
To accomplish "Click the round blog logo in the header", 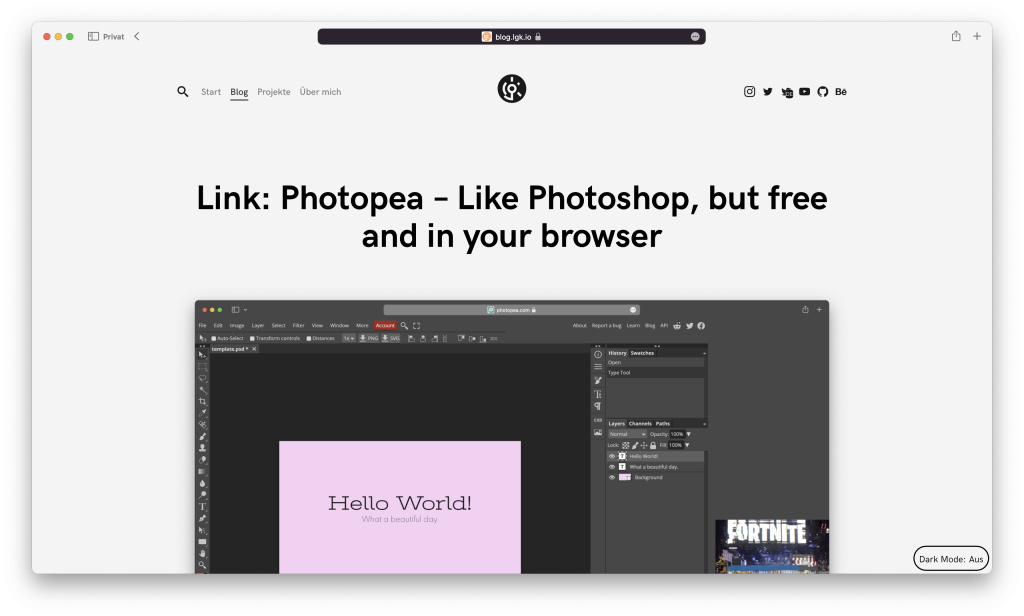I will pyautogui.click(x=512, y=89).
